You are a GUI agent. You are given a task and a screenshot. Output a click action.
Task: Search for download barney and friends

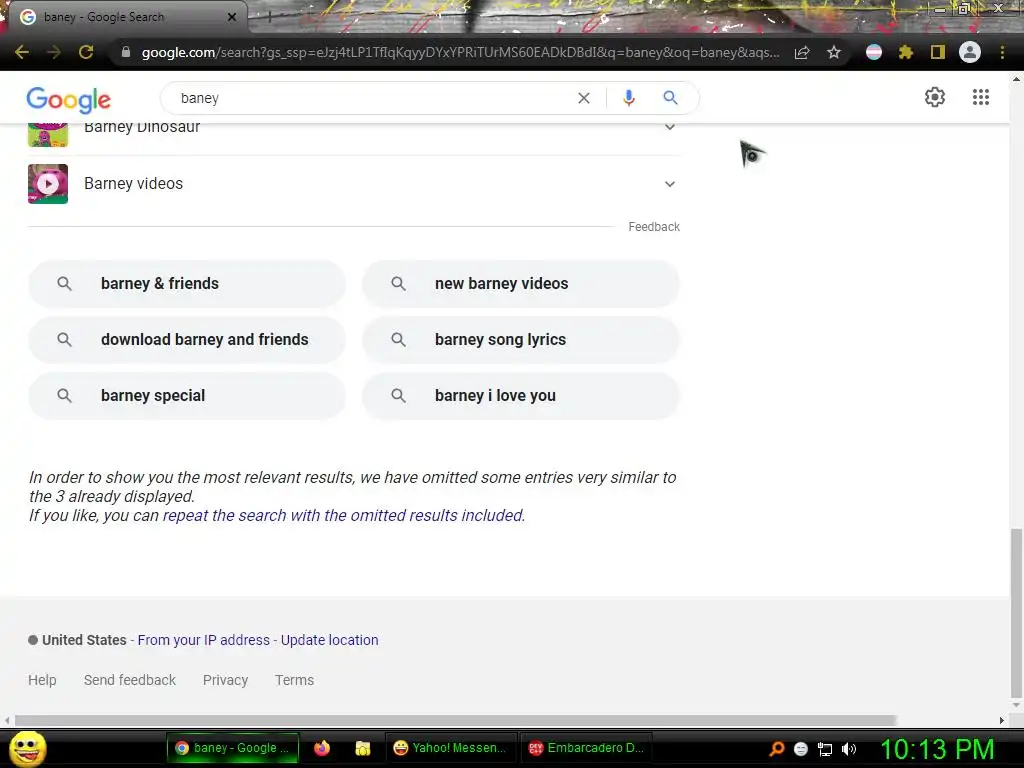[x=187, y=340]
